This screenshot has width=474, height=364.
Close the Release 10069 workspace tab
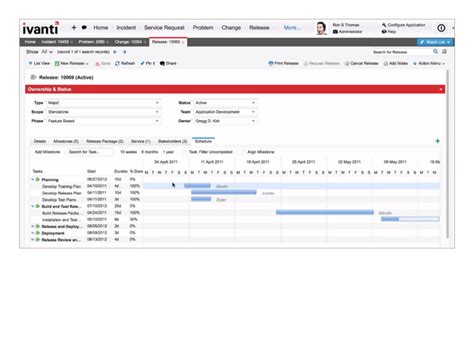[183, 42]
